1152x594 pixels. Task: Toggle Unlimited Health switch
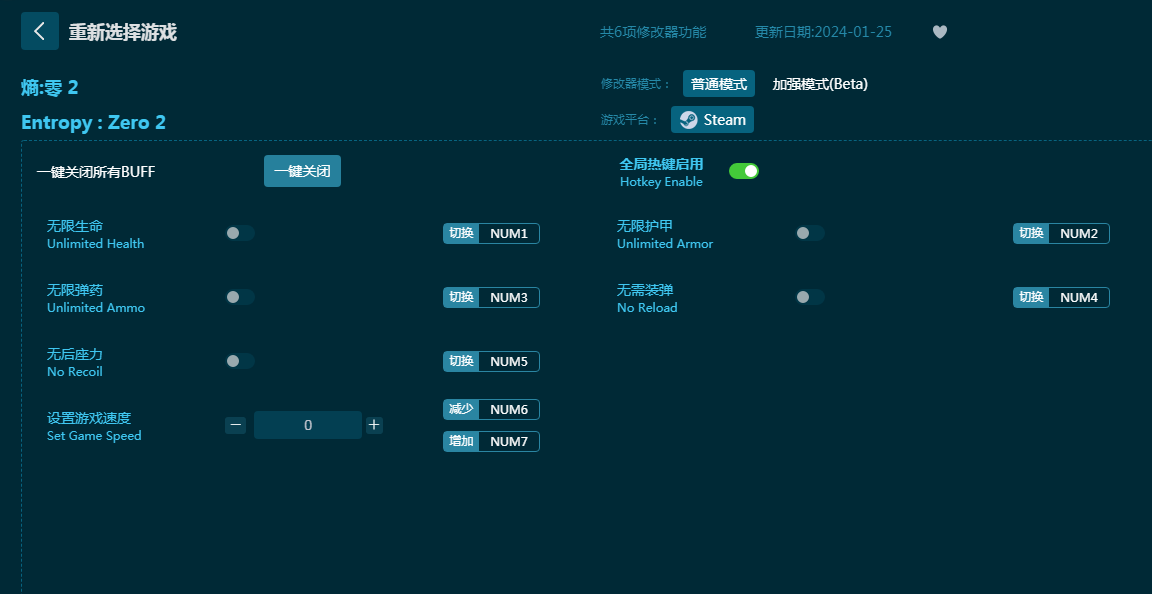coord(240,233)
